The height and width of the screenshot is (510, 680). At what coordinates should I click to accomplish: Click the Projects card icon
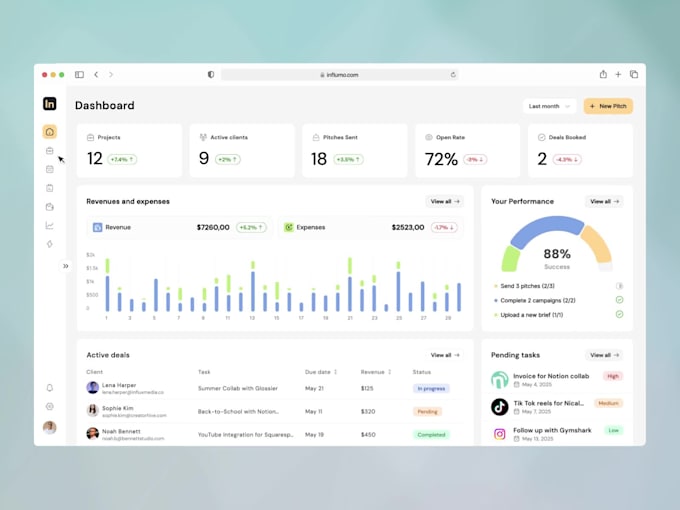[90, 137]
